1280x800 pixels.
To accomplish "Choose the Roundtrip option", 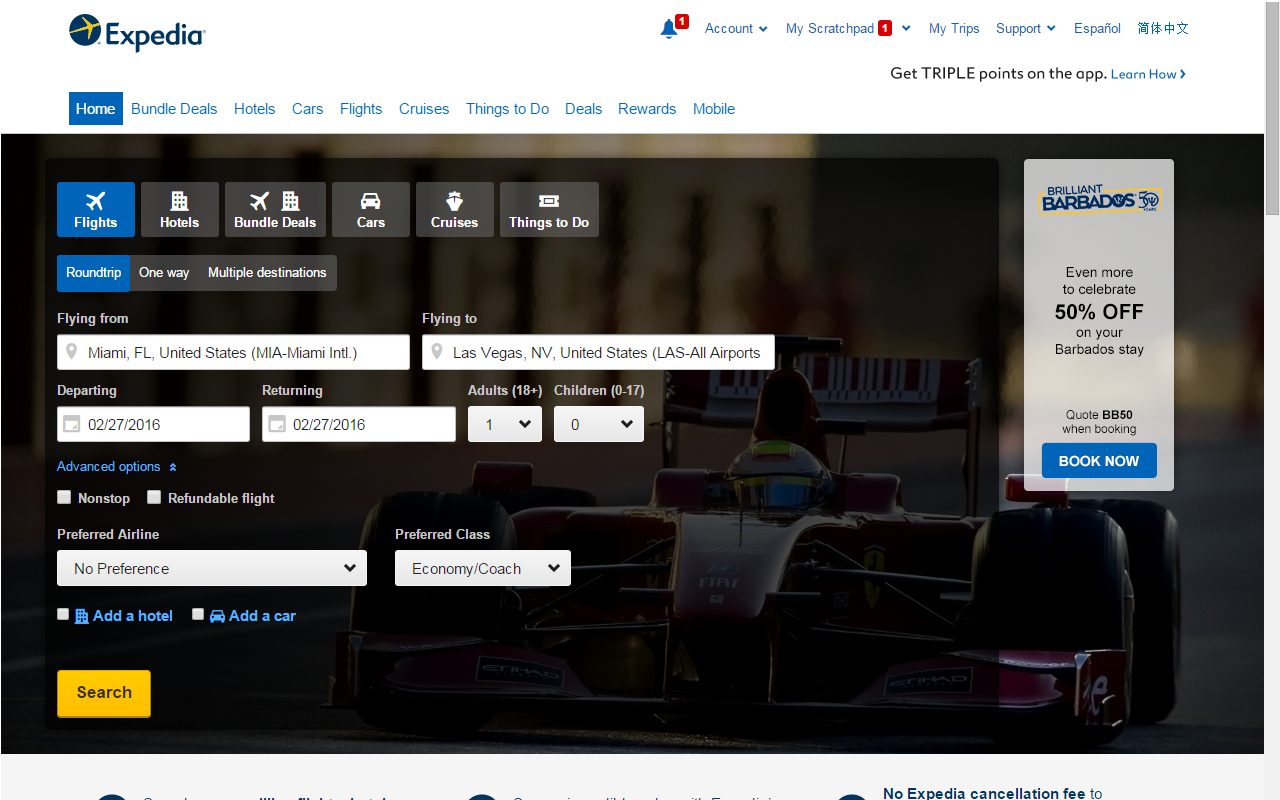I will coord(94,273).
